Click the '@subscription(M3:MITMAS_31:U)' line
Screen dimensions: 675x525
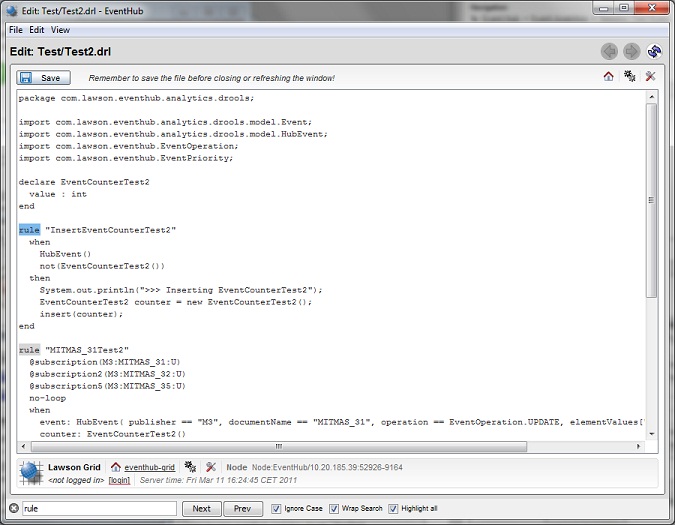(105, 362)
